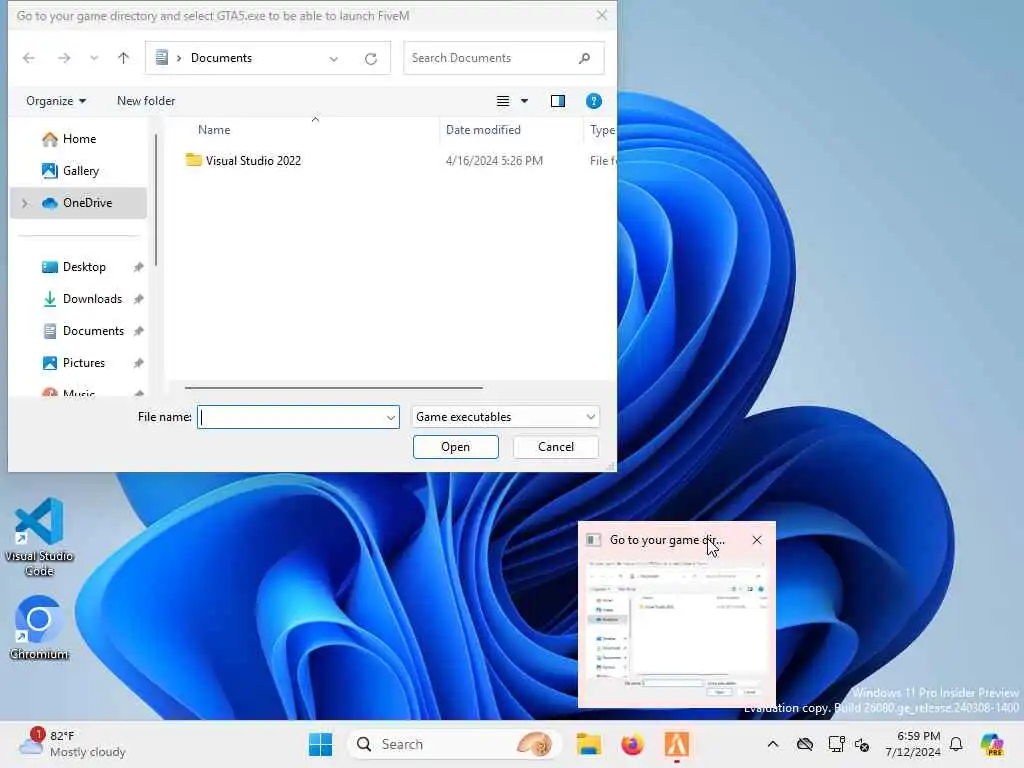
Task: Click the Documents address bar path
Action: point(221,58)
